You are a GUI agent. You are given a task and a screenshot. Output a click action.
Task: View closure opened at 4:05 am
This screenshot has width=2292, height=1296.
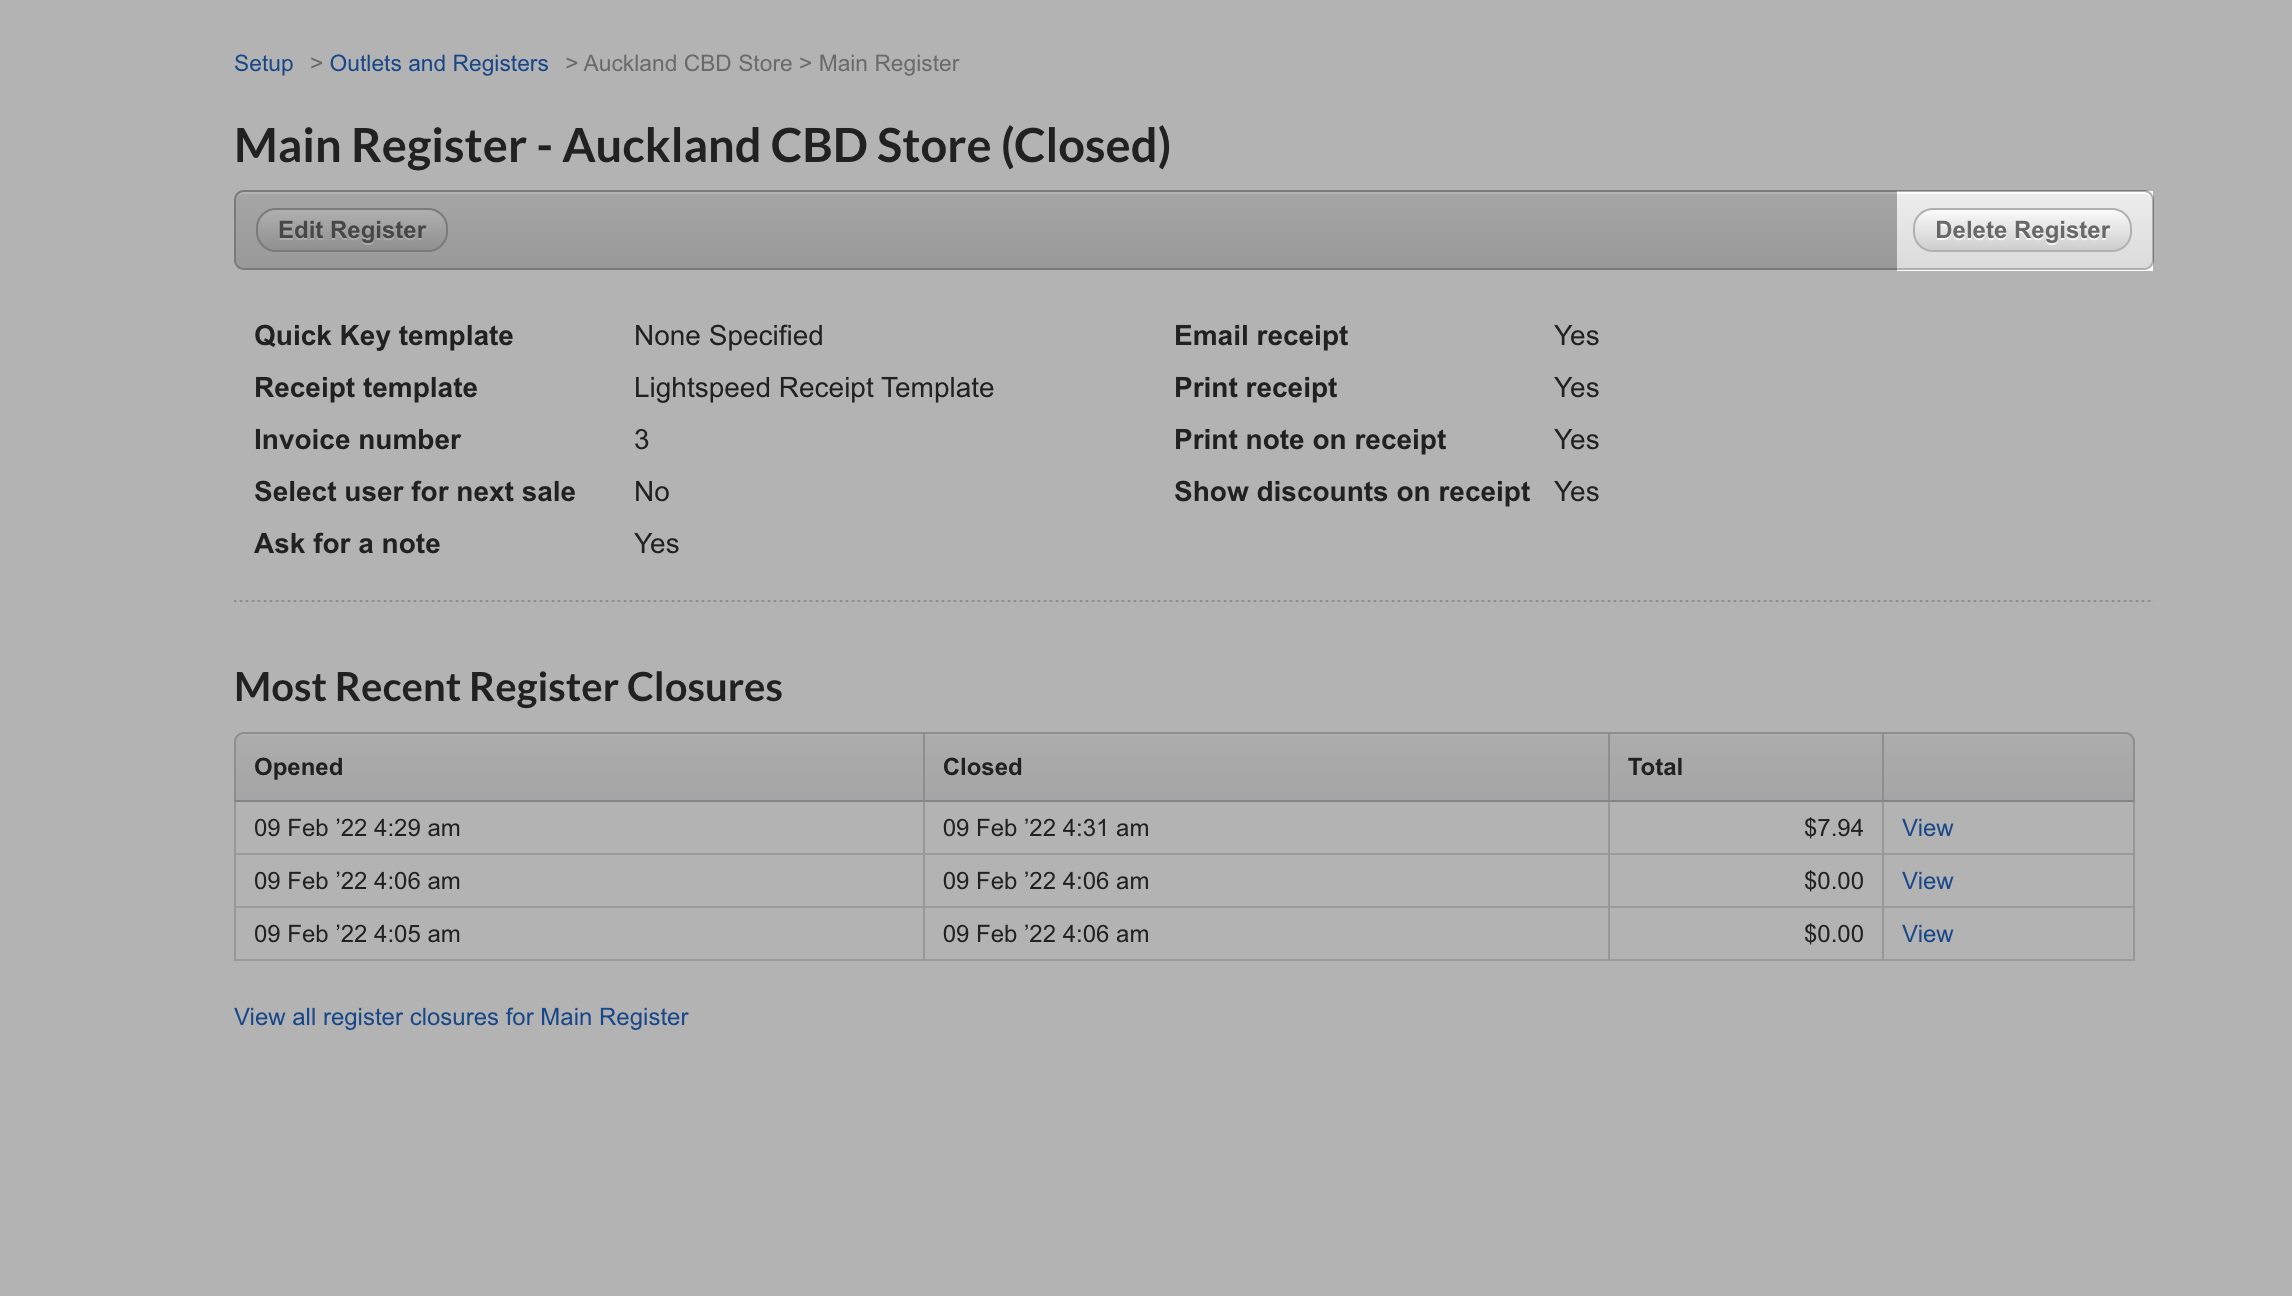pyautogui.click(x=1926, y=934)
